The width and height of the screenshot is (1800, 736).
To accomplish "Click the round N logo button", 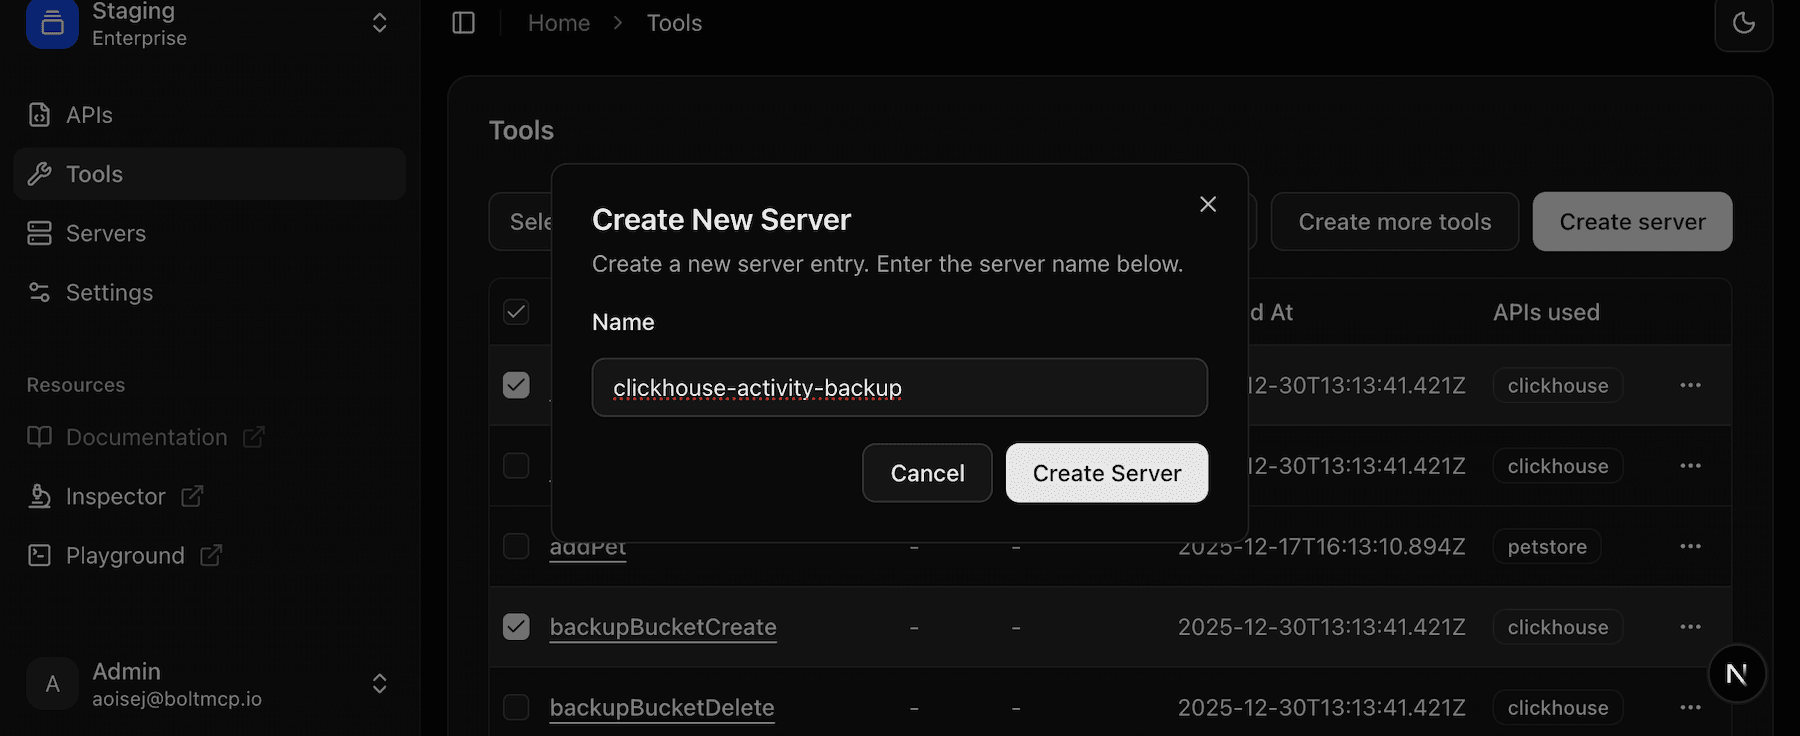I will click(1736, 674).
